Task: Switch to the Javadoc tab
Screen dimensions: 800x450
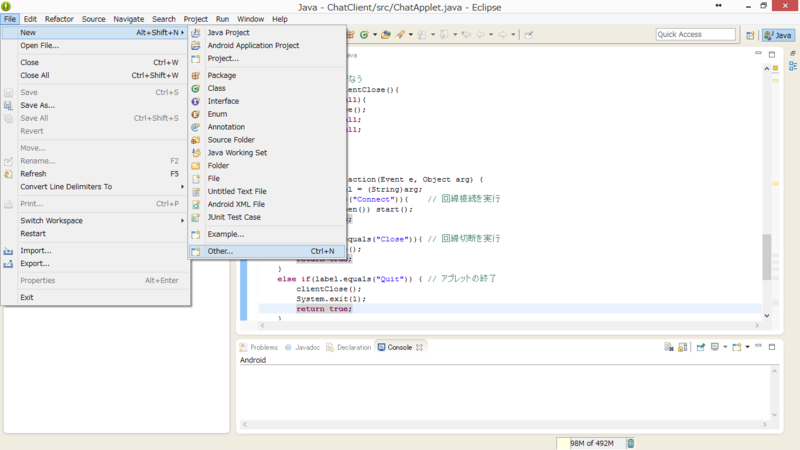Action: [x=302, y=347]
